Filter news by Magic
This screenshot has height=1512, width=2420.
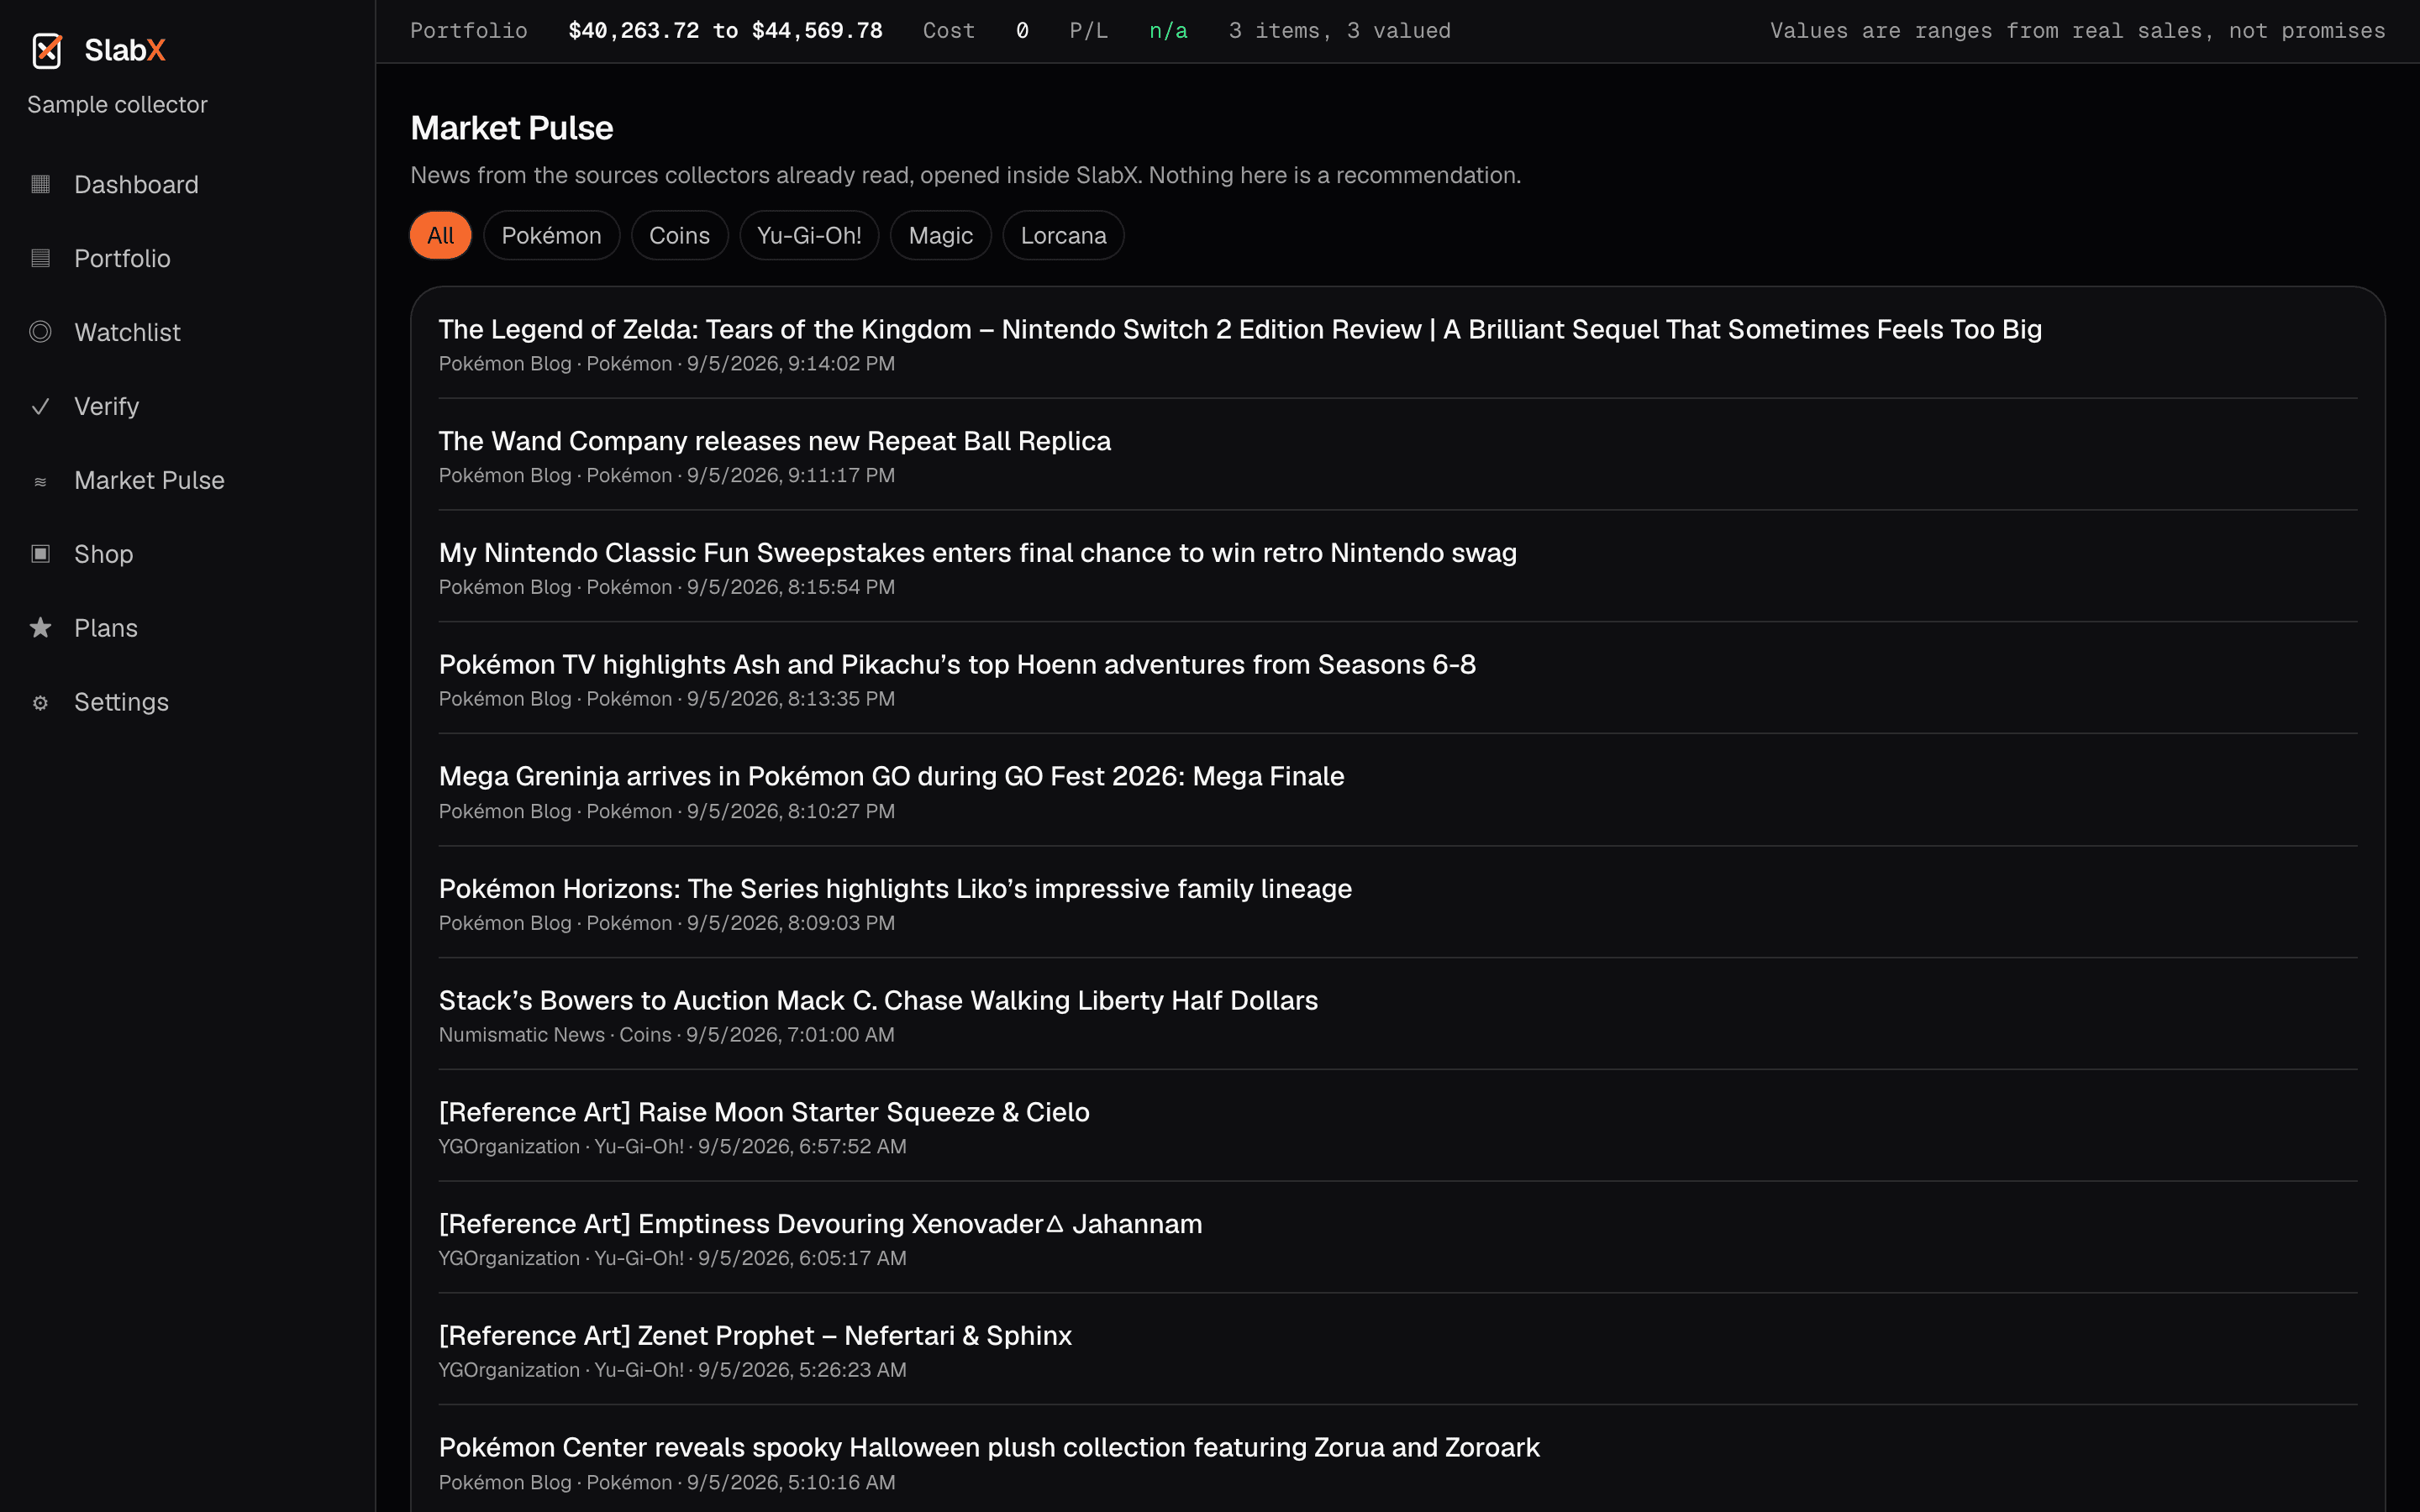tap(940, 235)
